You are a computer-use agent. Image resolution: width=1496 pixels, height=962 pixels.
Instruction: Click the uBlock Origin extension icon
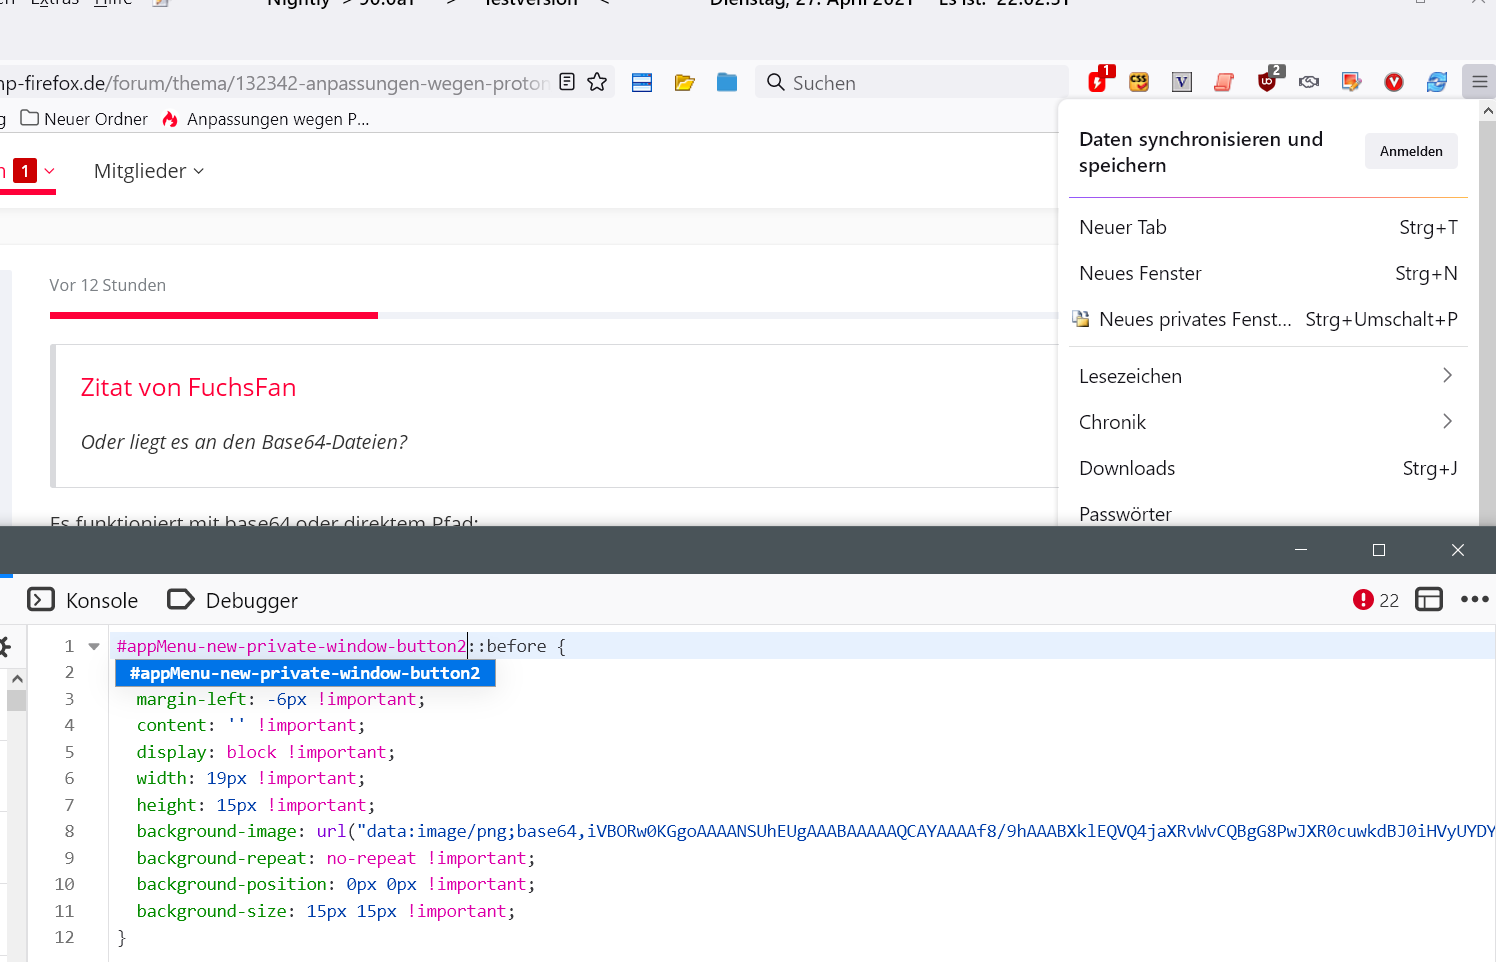tap(1268, 82)
